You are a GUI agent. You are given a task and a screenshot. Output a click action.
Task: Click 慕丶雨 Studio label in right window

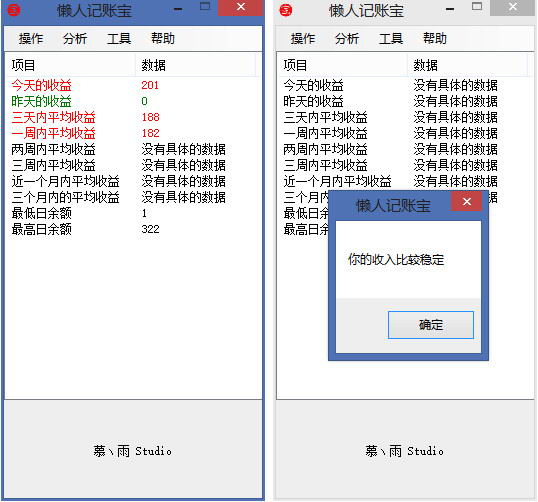pos(404,451)
